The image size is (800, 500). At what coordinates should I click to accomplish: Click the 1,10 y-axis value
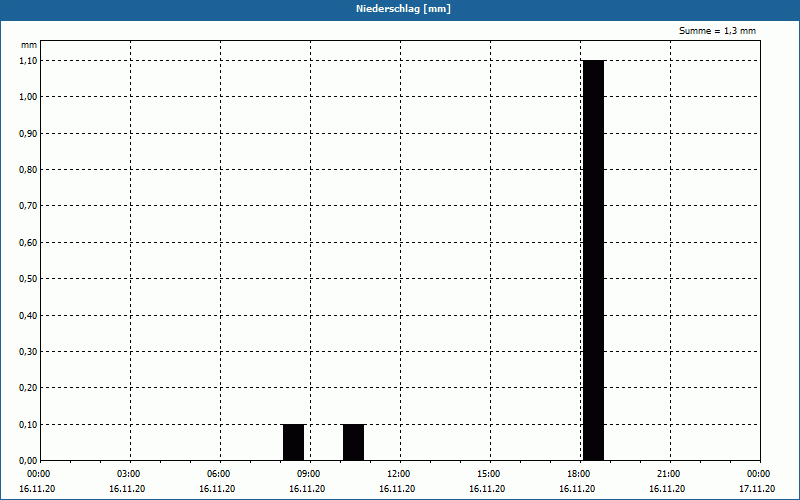point(28,61)
